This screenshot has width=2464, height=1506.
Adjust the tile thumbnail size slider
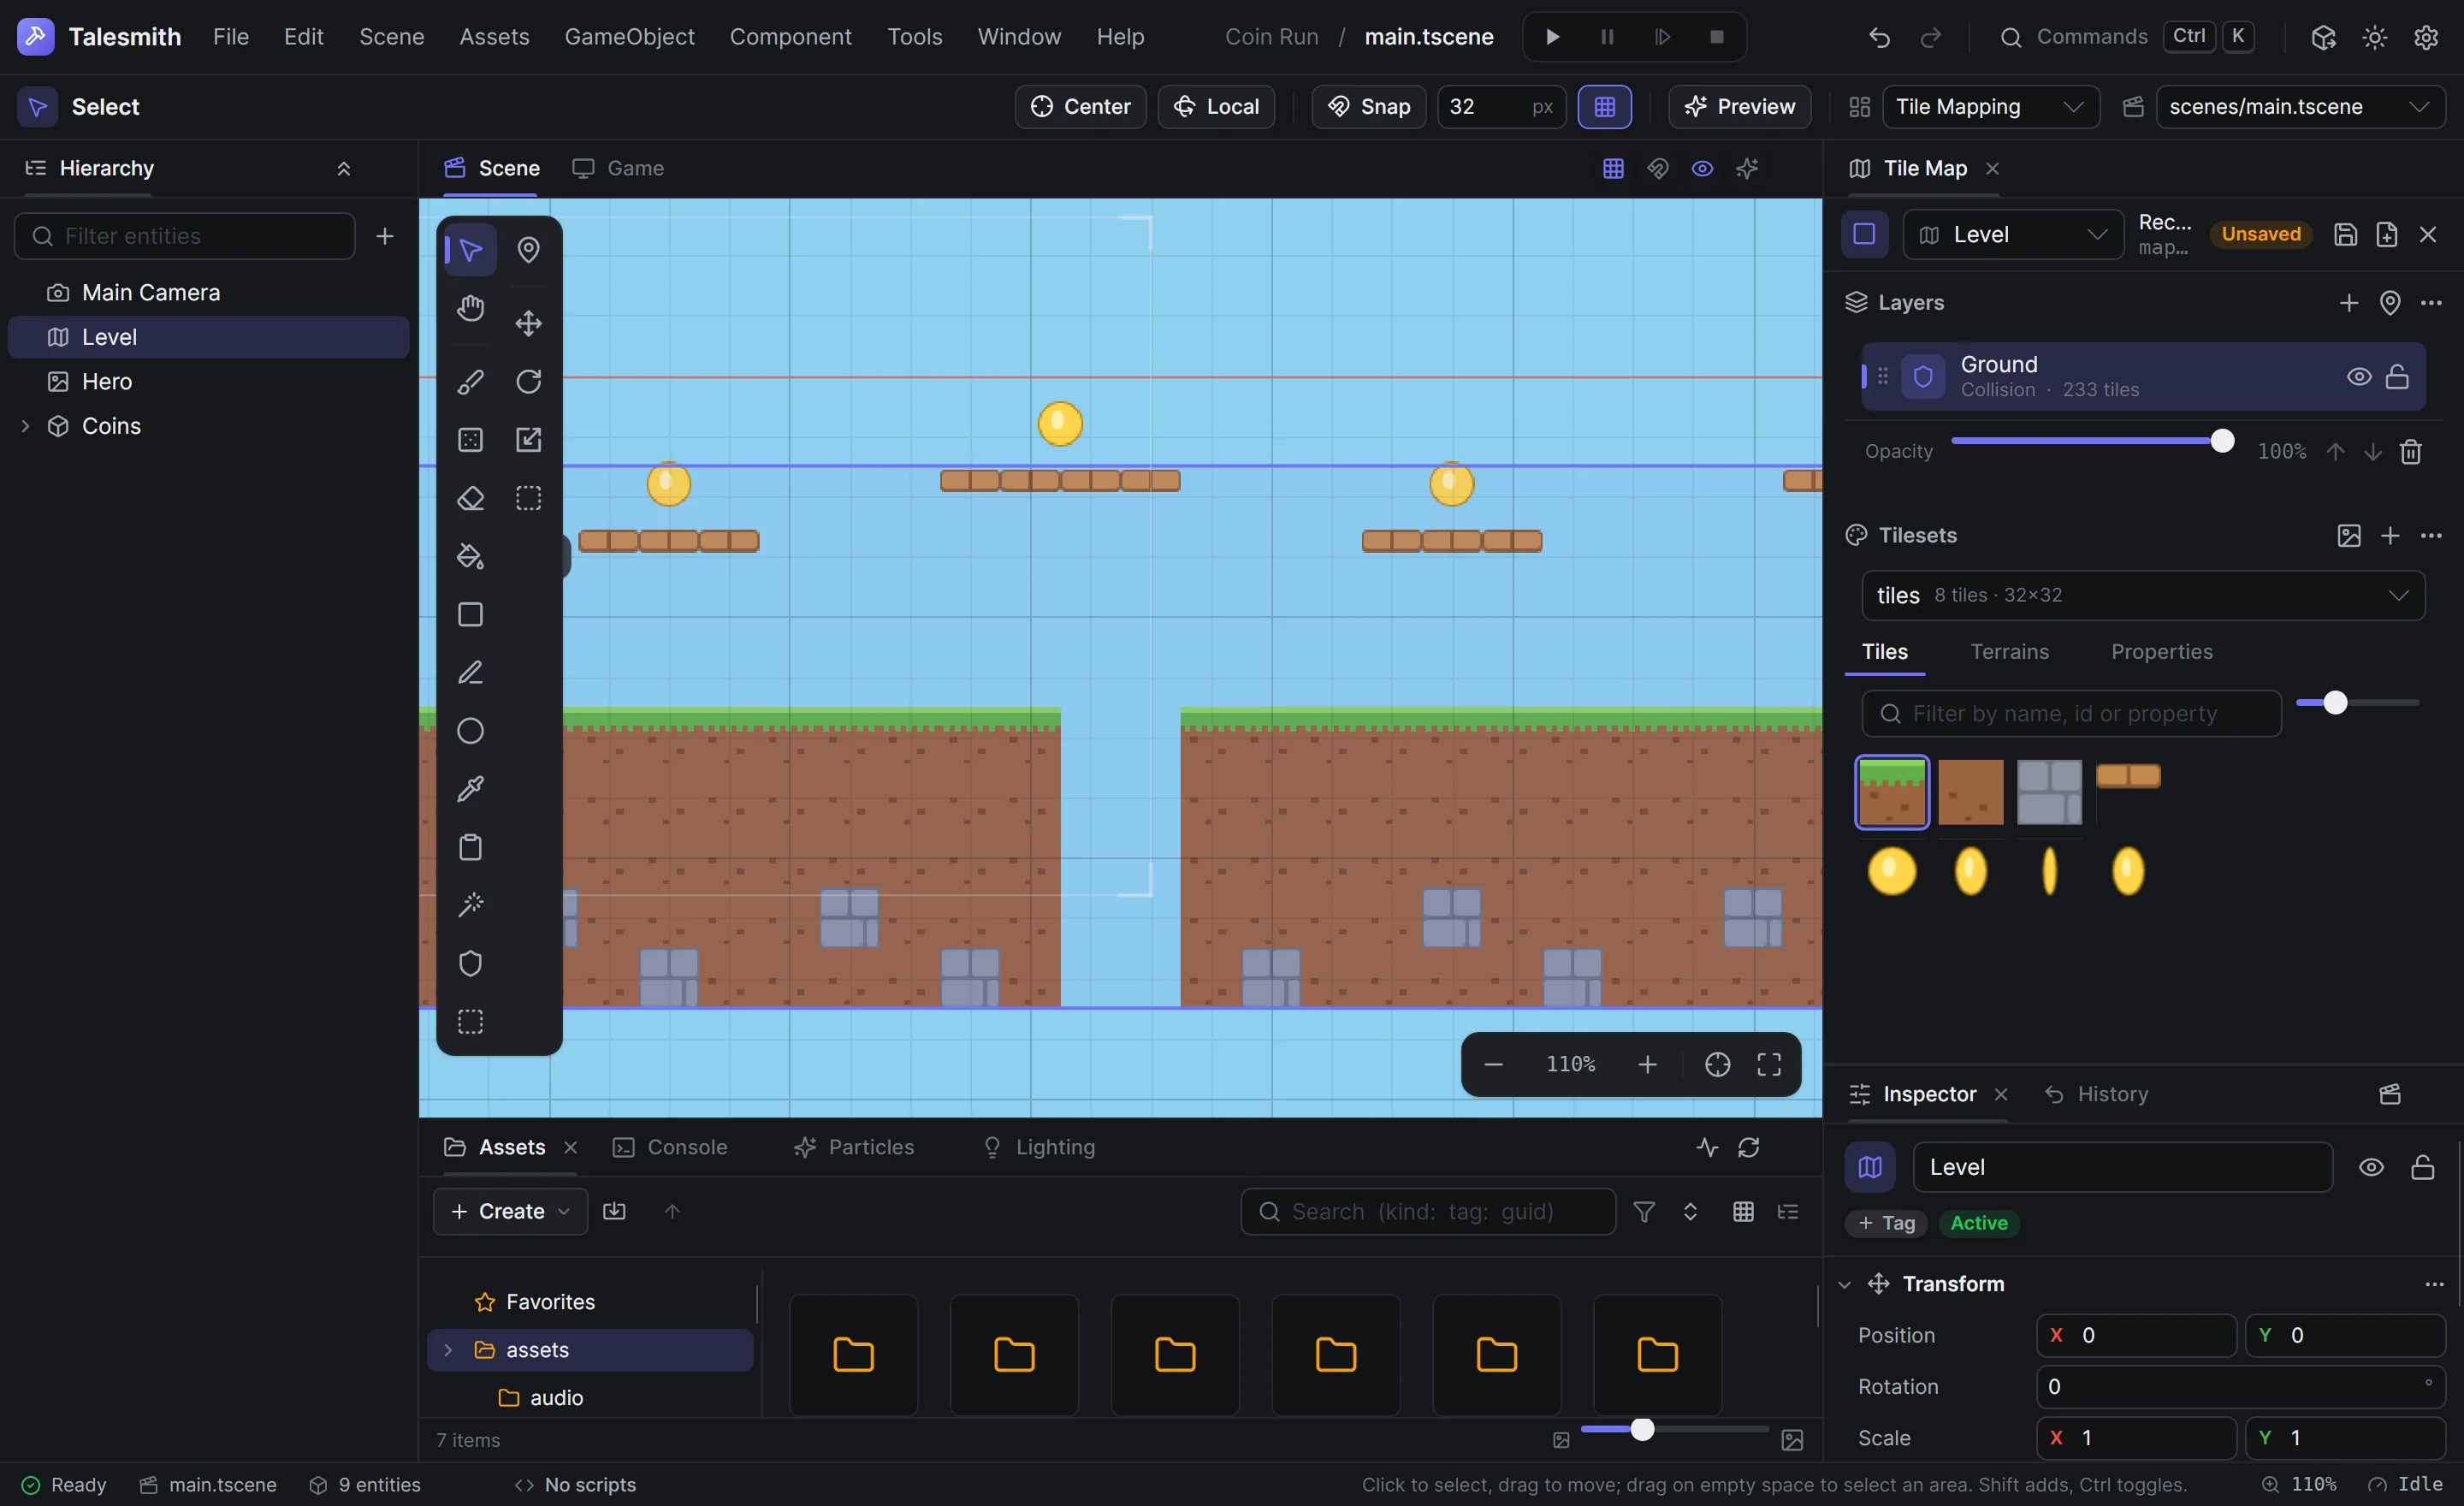tap(2357, 703)
